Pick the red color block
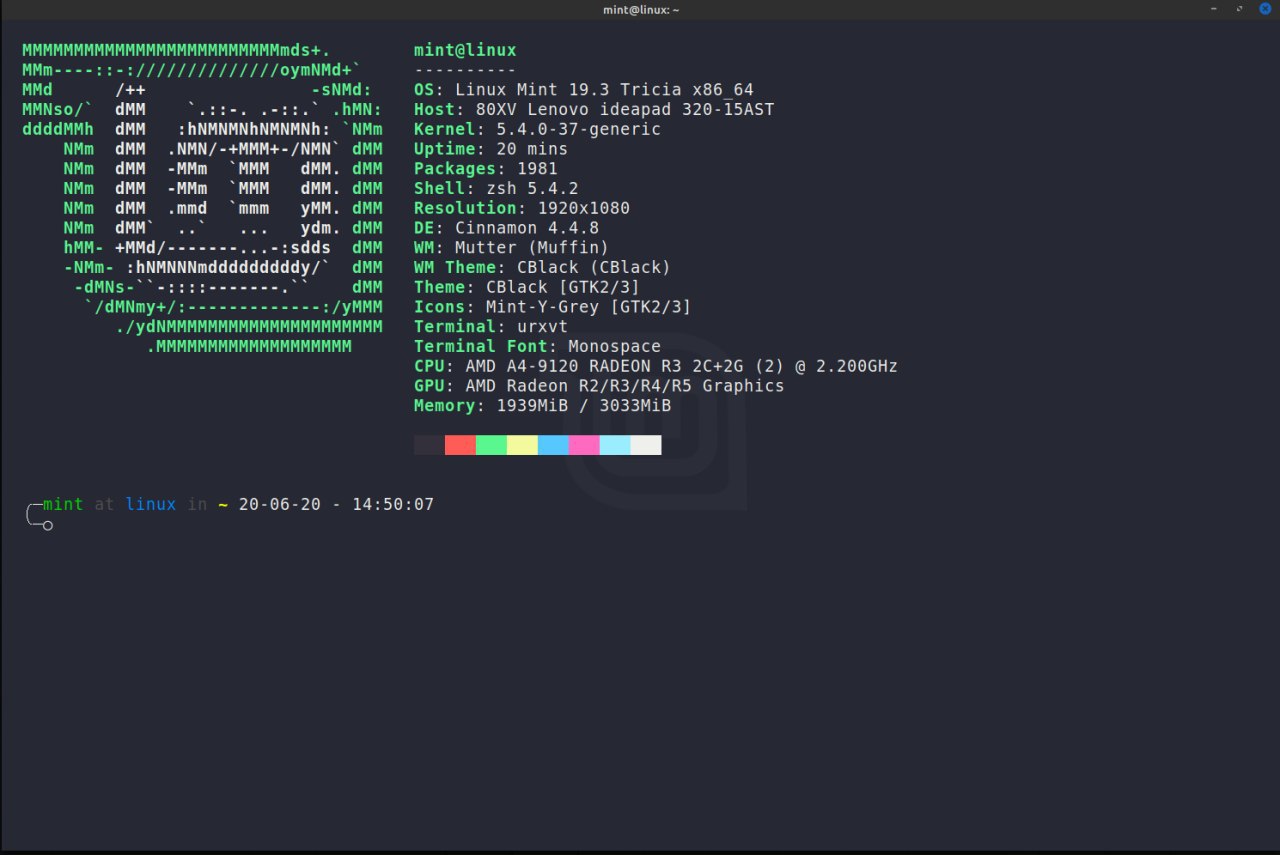This screenshot has height=855, width=1280. click(x=460, y=445)
